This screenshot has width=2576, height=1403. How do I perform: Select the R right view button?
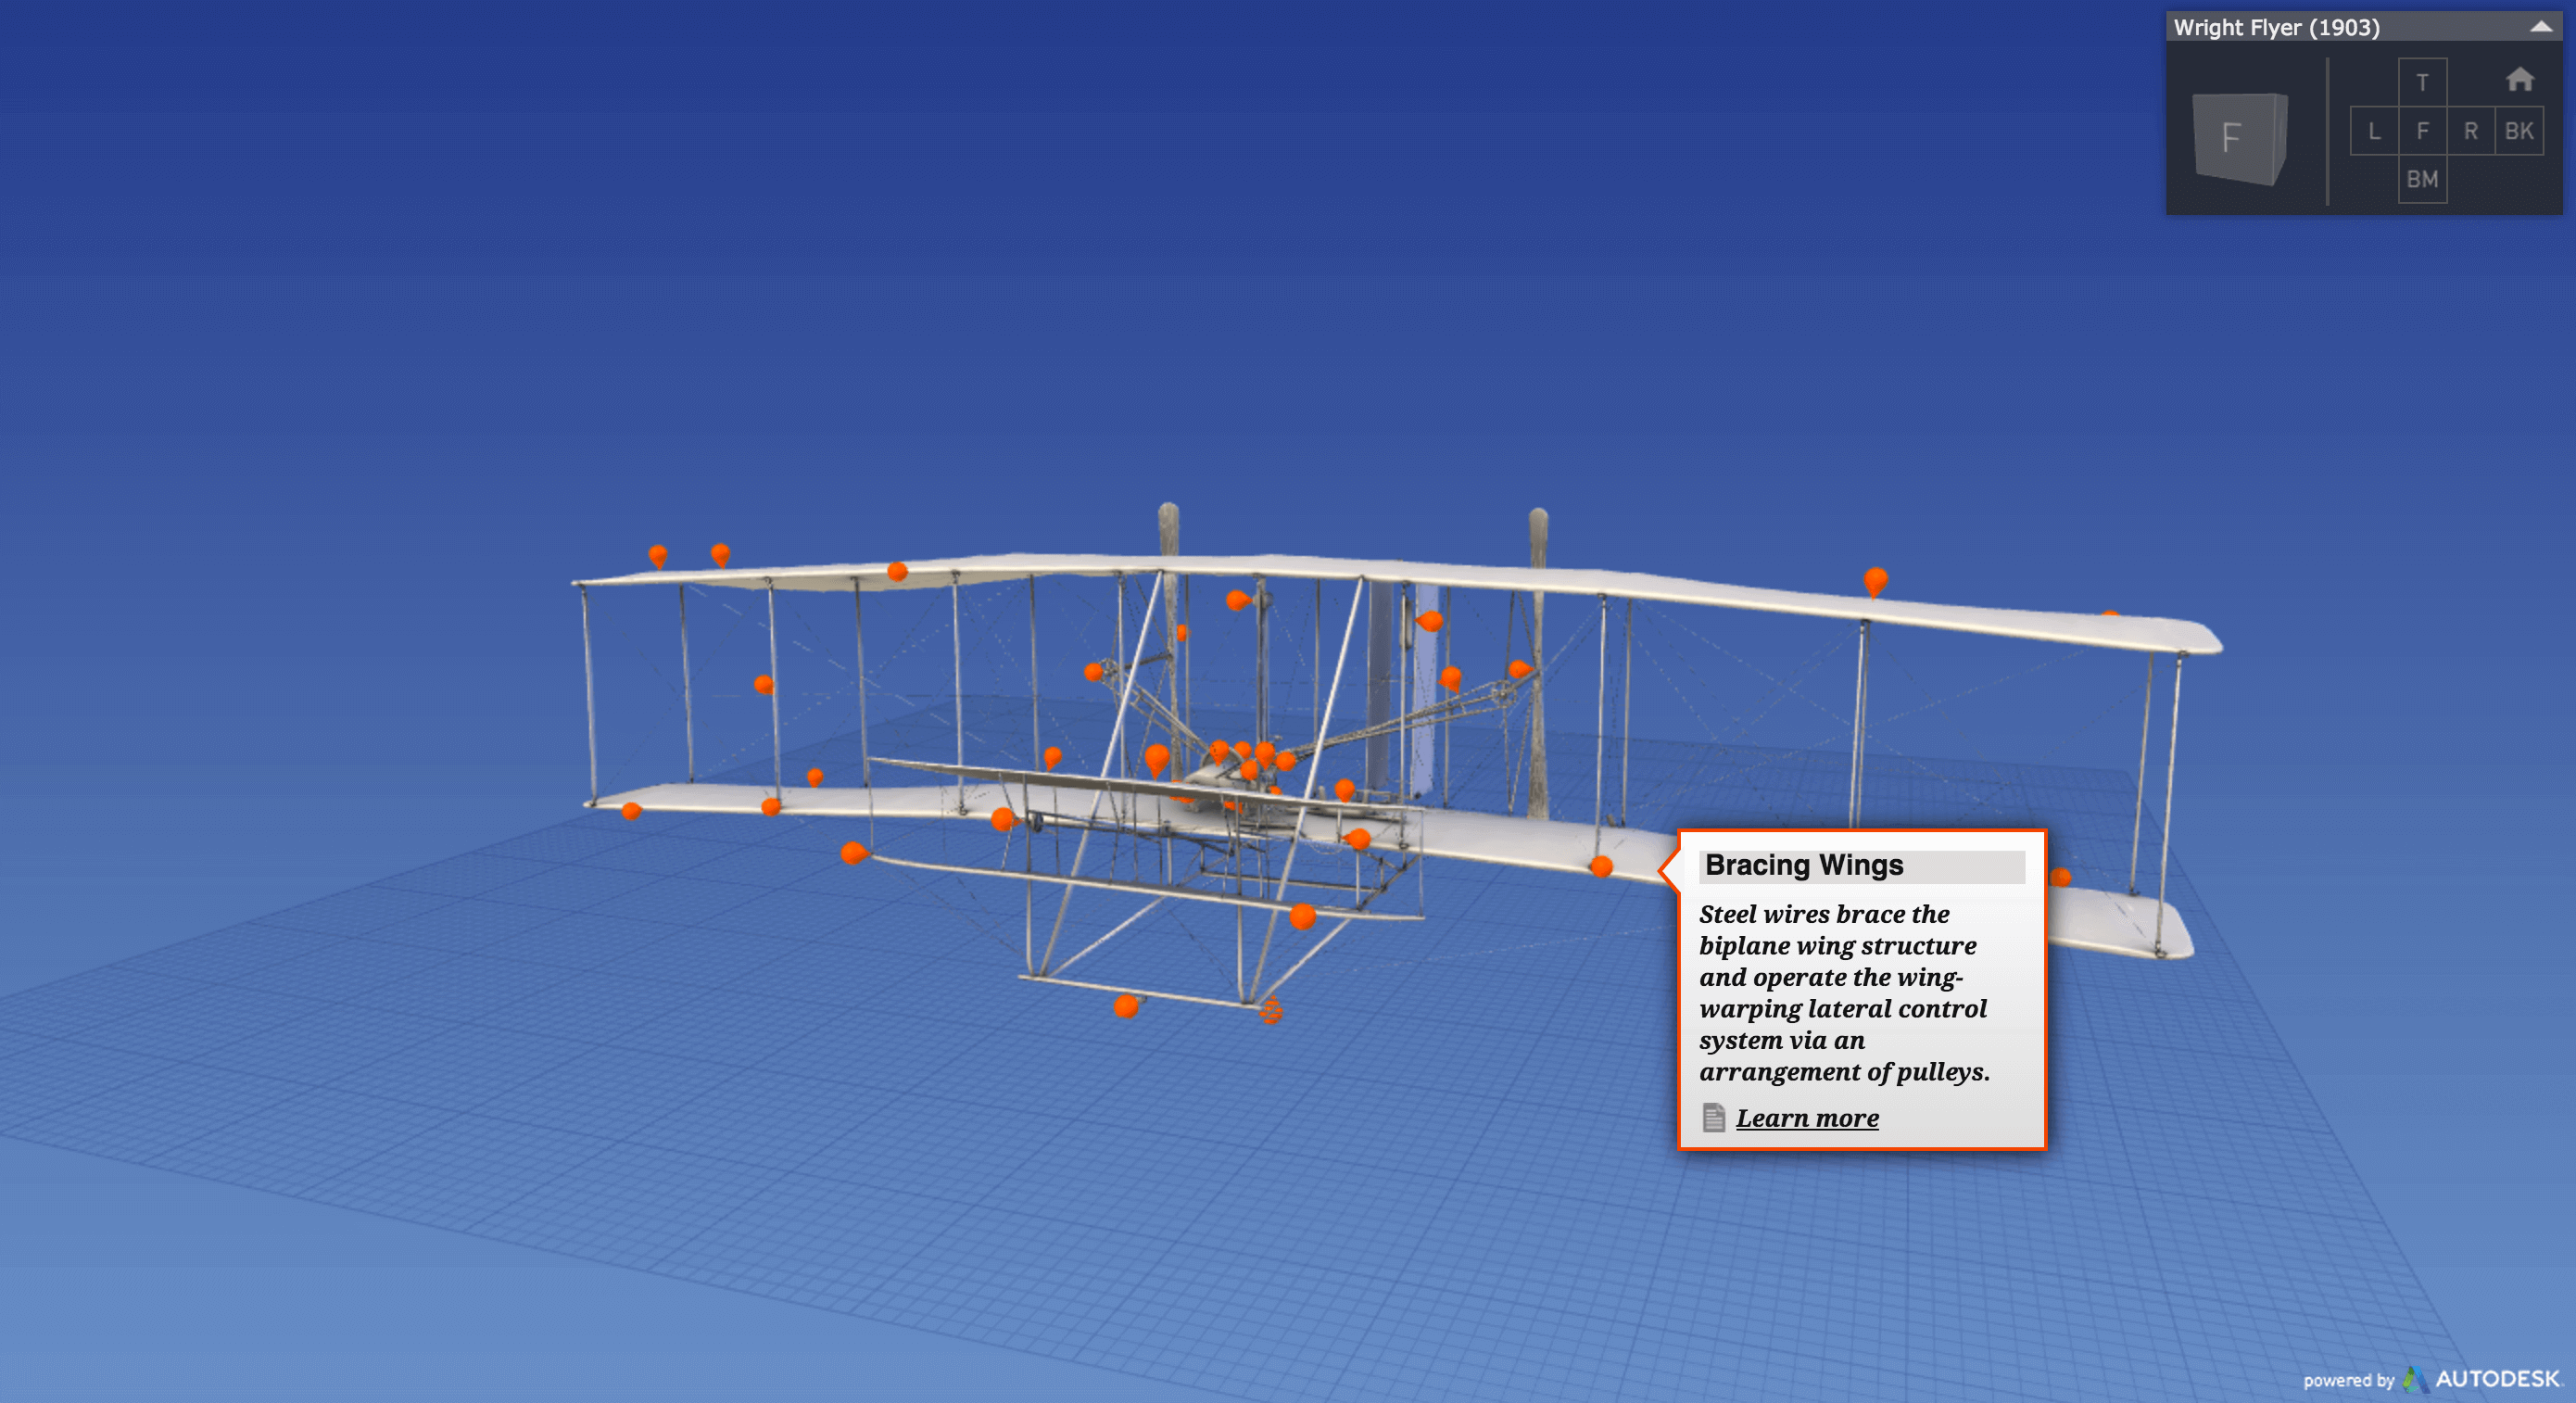tap(2470, 131)
